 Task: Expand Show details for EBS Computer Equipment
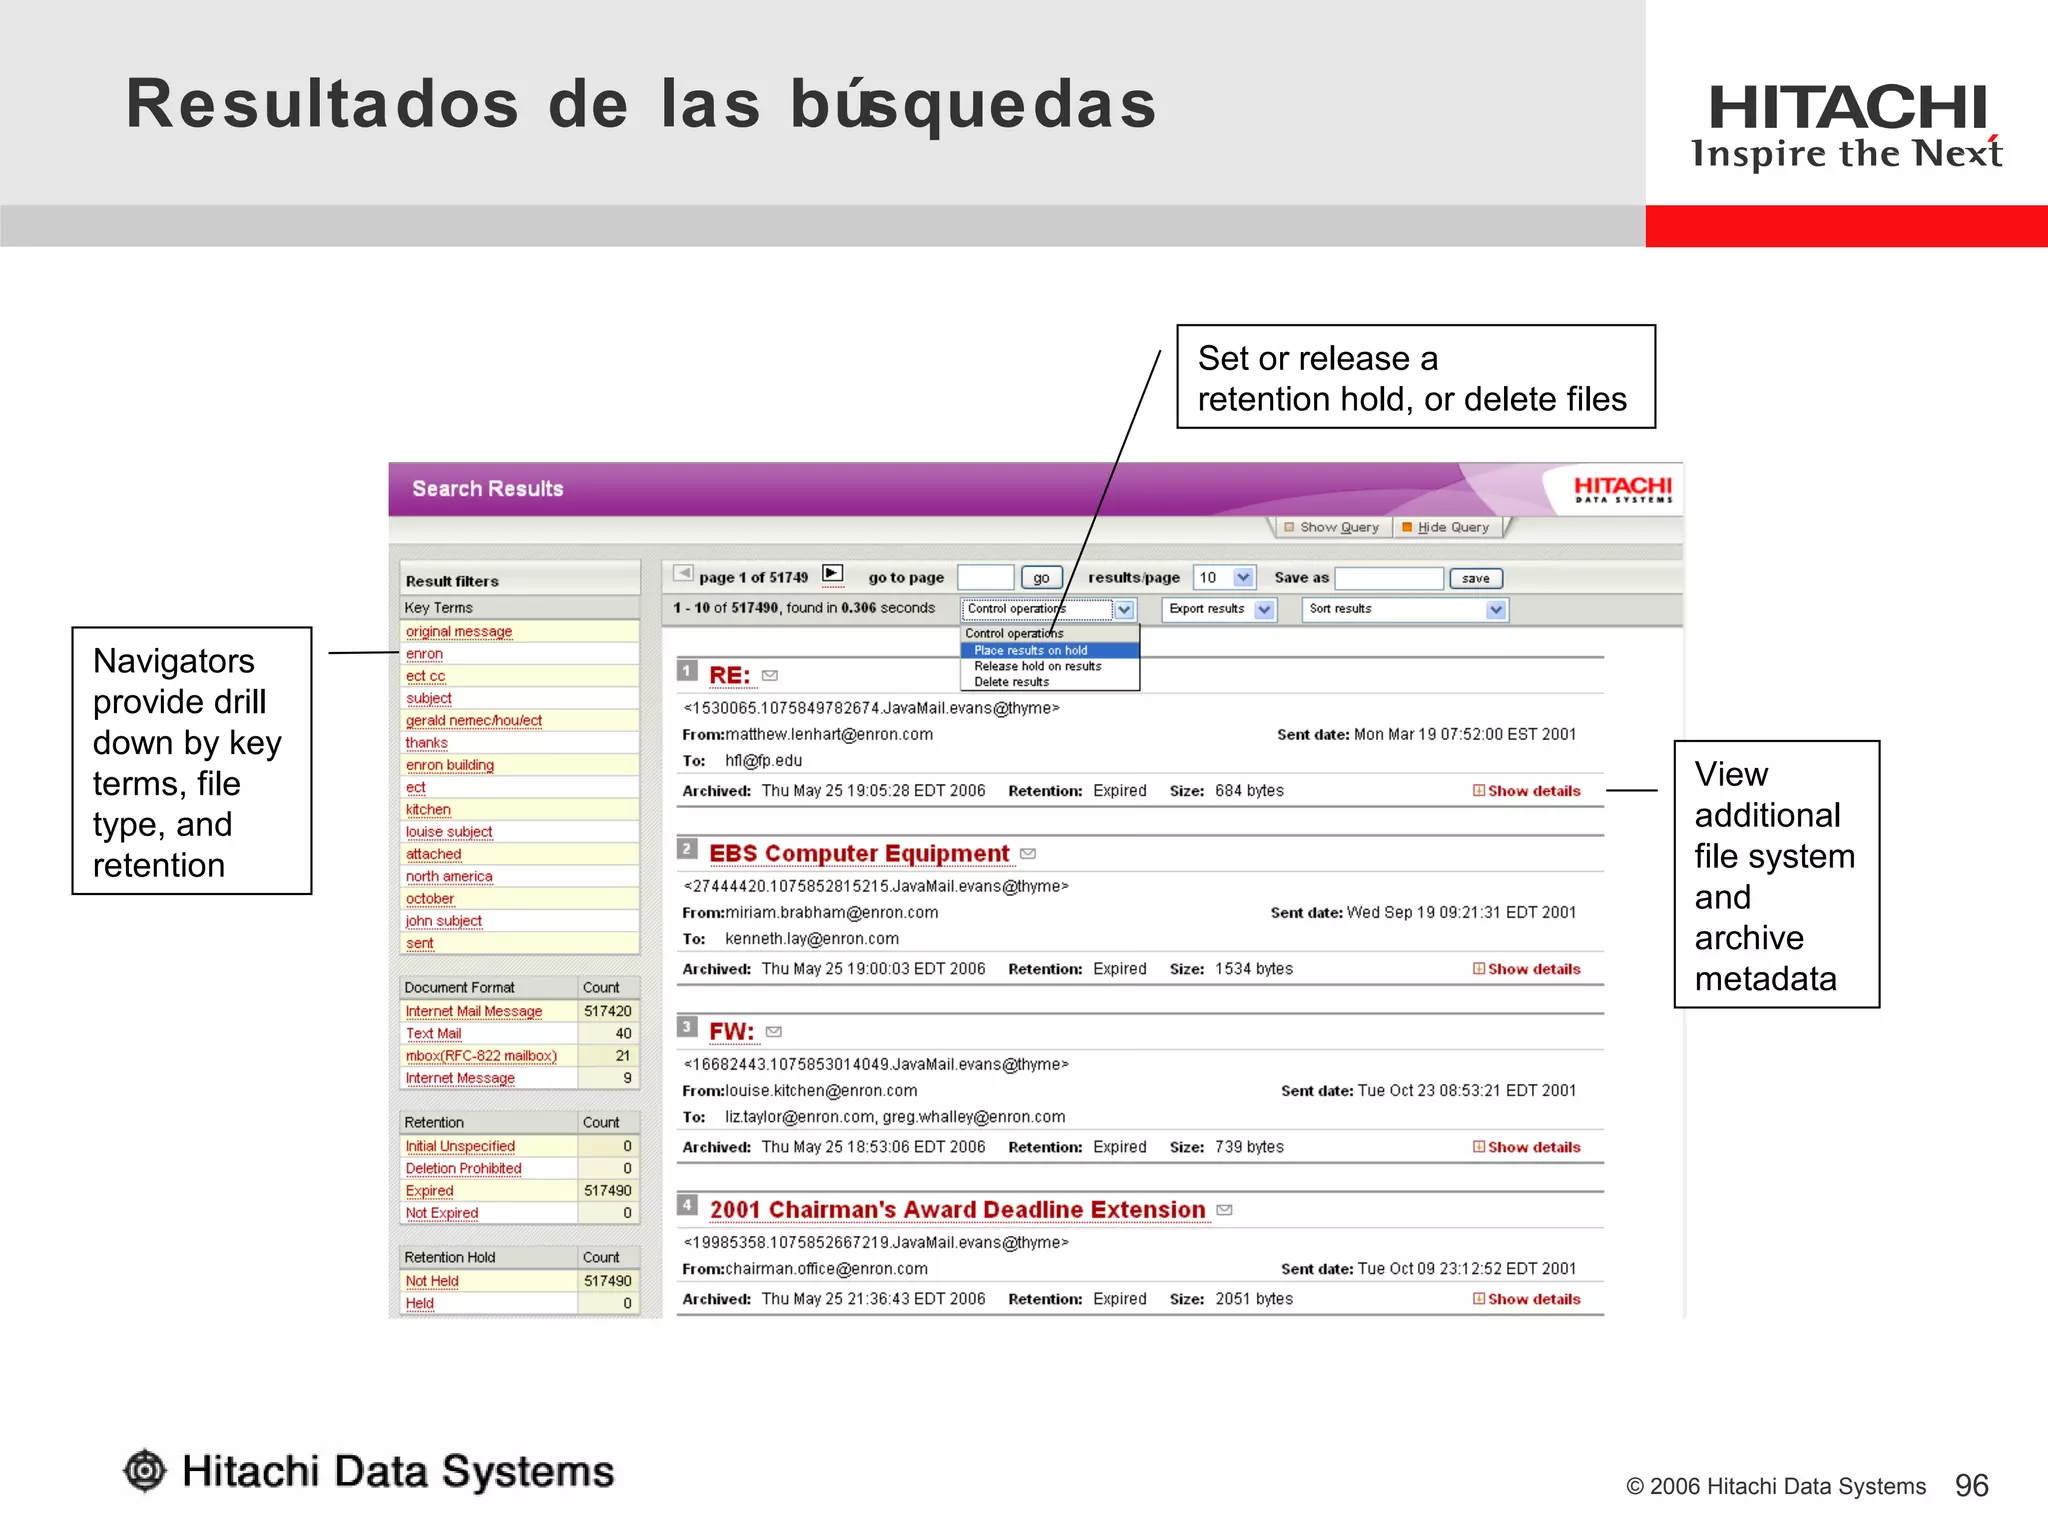click(1527, 969)
